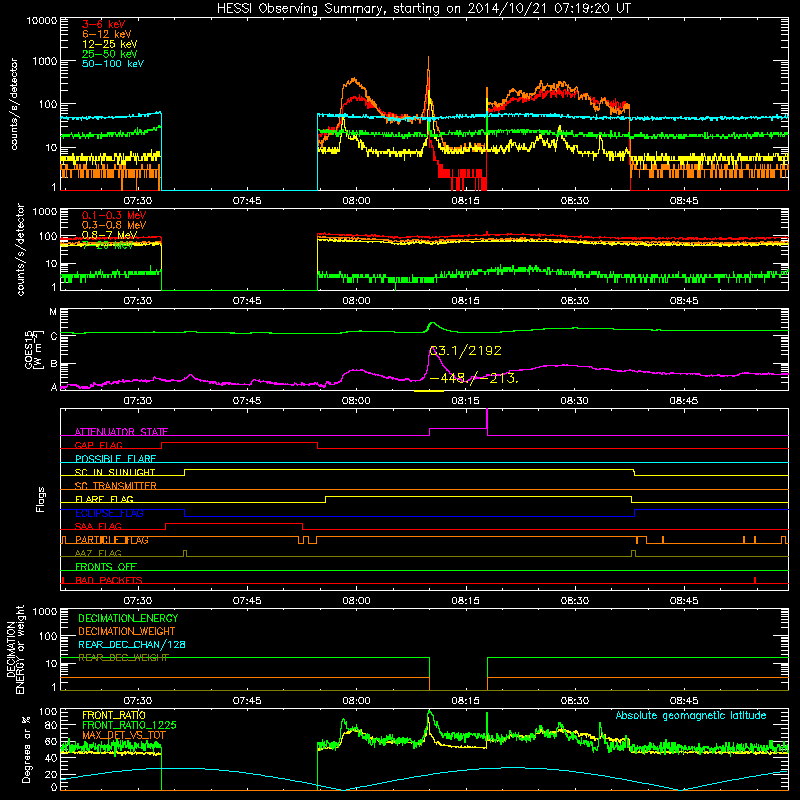The image size is (800, 800).
Task: Click the -448./-213. position annotation
Action: click(474, 379)
